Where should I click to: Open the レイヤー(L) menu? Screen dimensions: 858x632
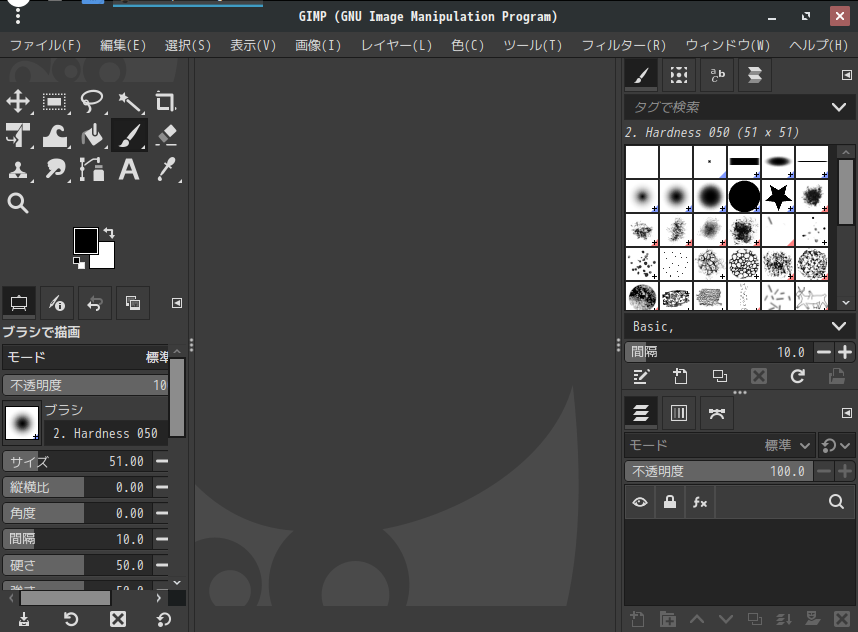396,45
